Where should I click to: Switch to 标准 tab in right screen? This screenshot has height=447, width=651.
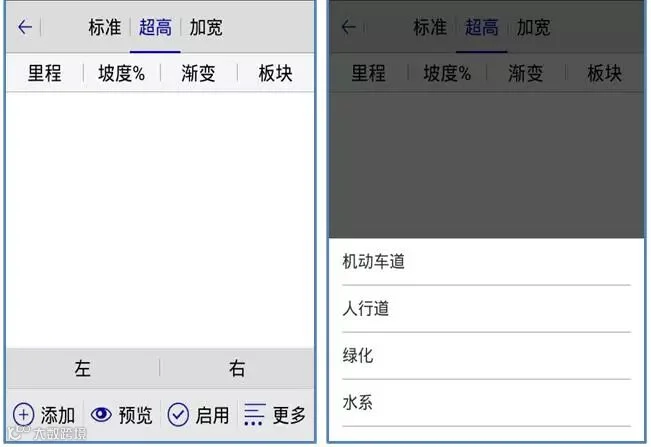pyautogui.click(x=430, y=28)
